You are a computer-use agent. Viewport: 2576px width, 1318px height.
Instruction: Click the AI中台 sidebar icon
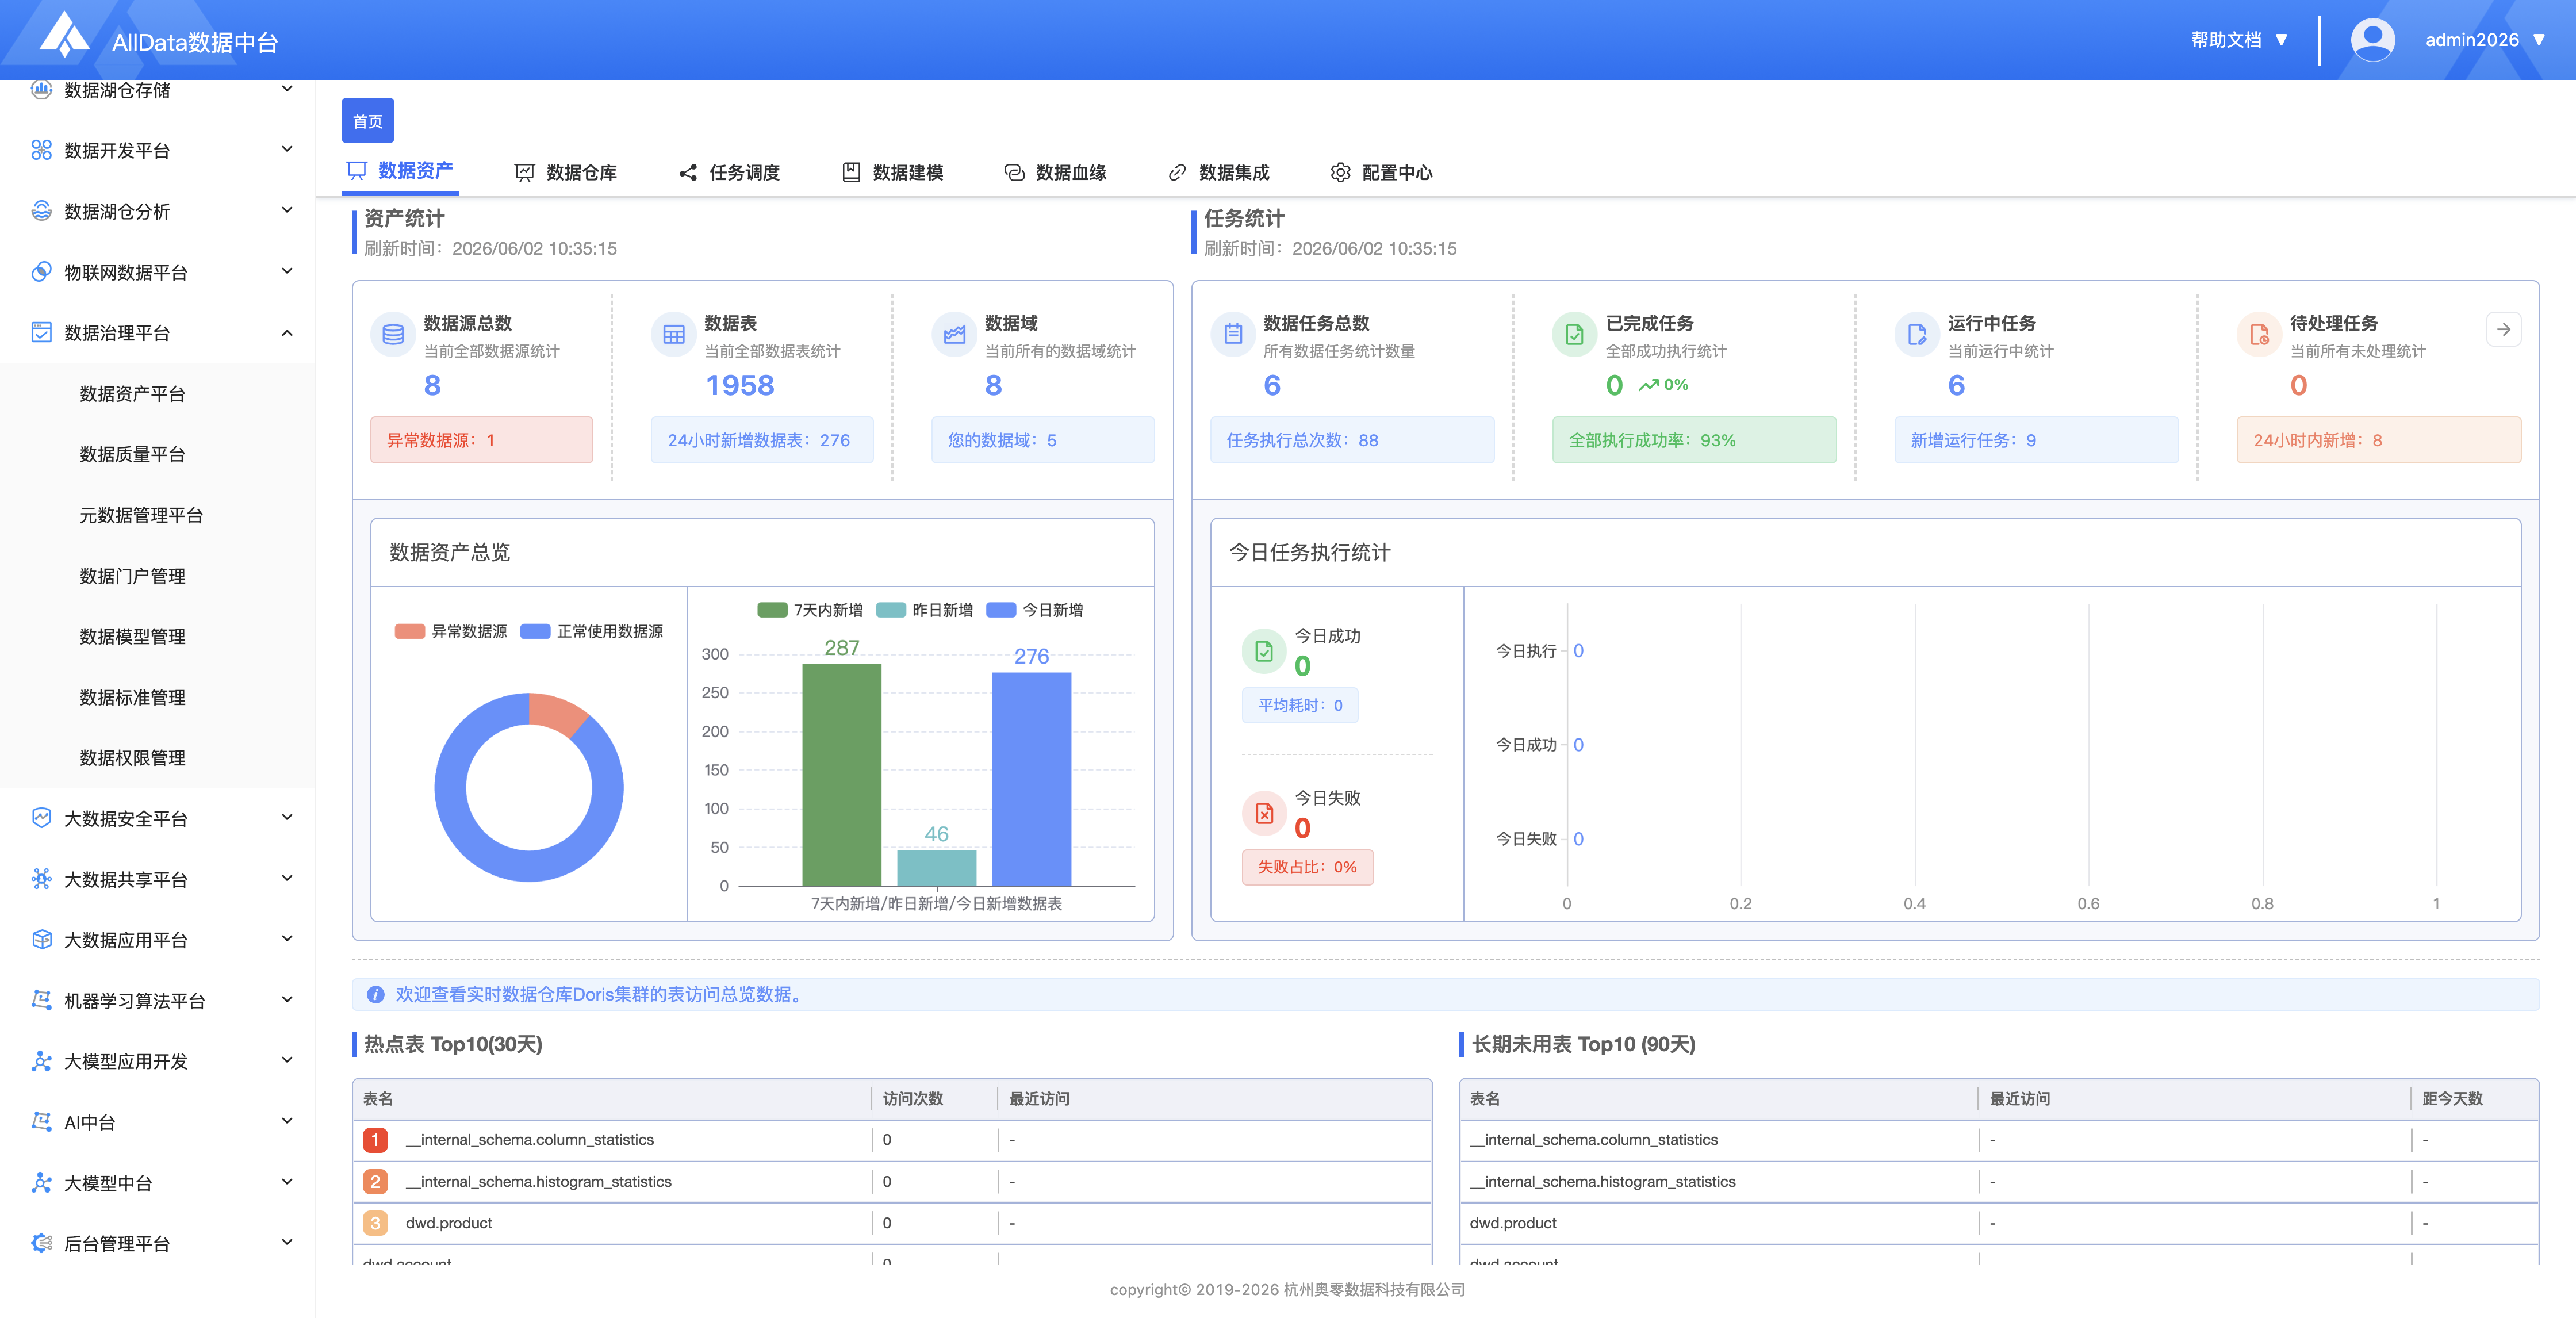click(41, 1122)
